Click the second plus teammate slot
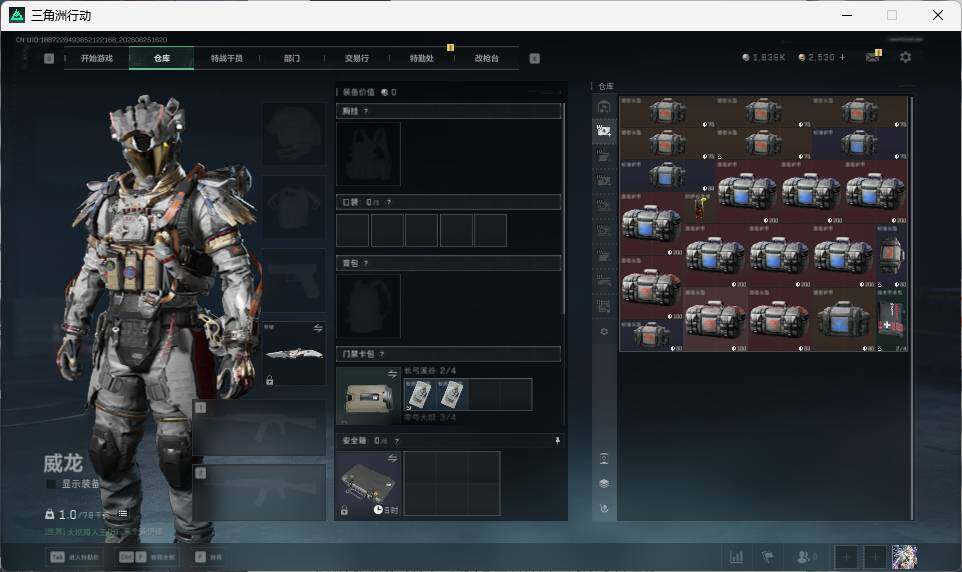This screenshot has width=962, height=572. click(x=875, y=557)
